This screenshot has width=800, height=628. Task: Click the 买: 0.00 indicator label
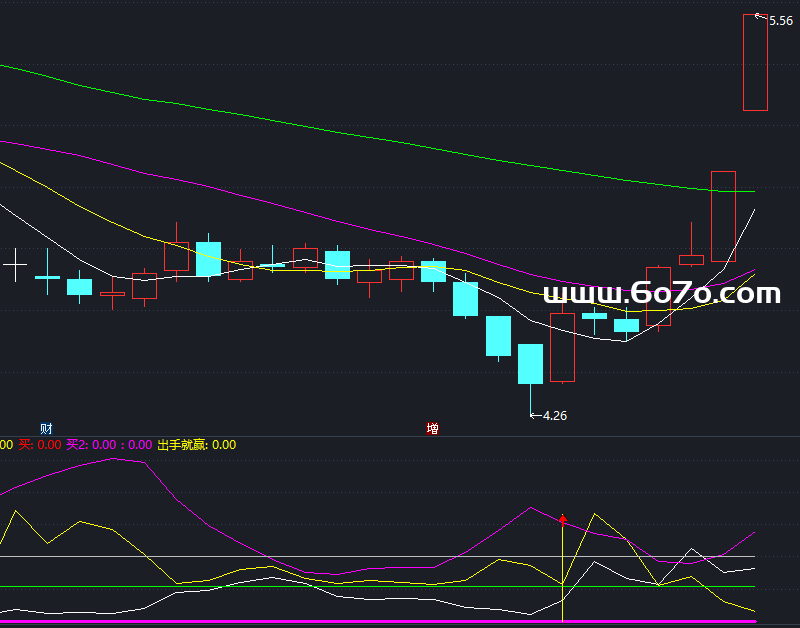(x=40, y=445)
